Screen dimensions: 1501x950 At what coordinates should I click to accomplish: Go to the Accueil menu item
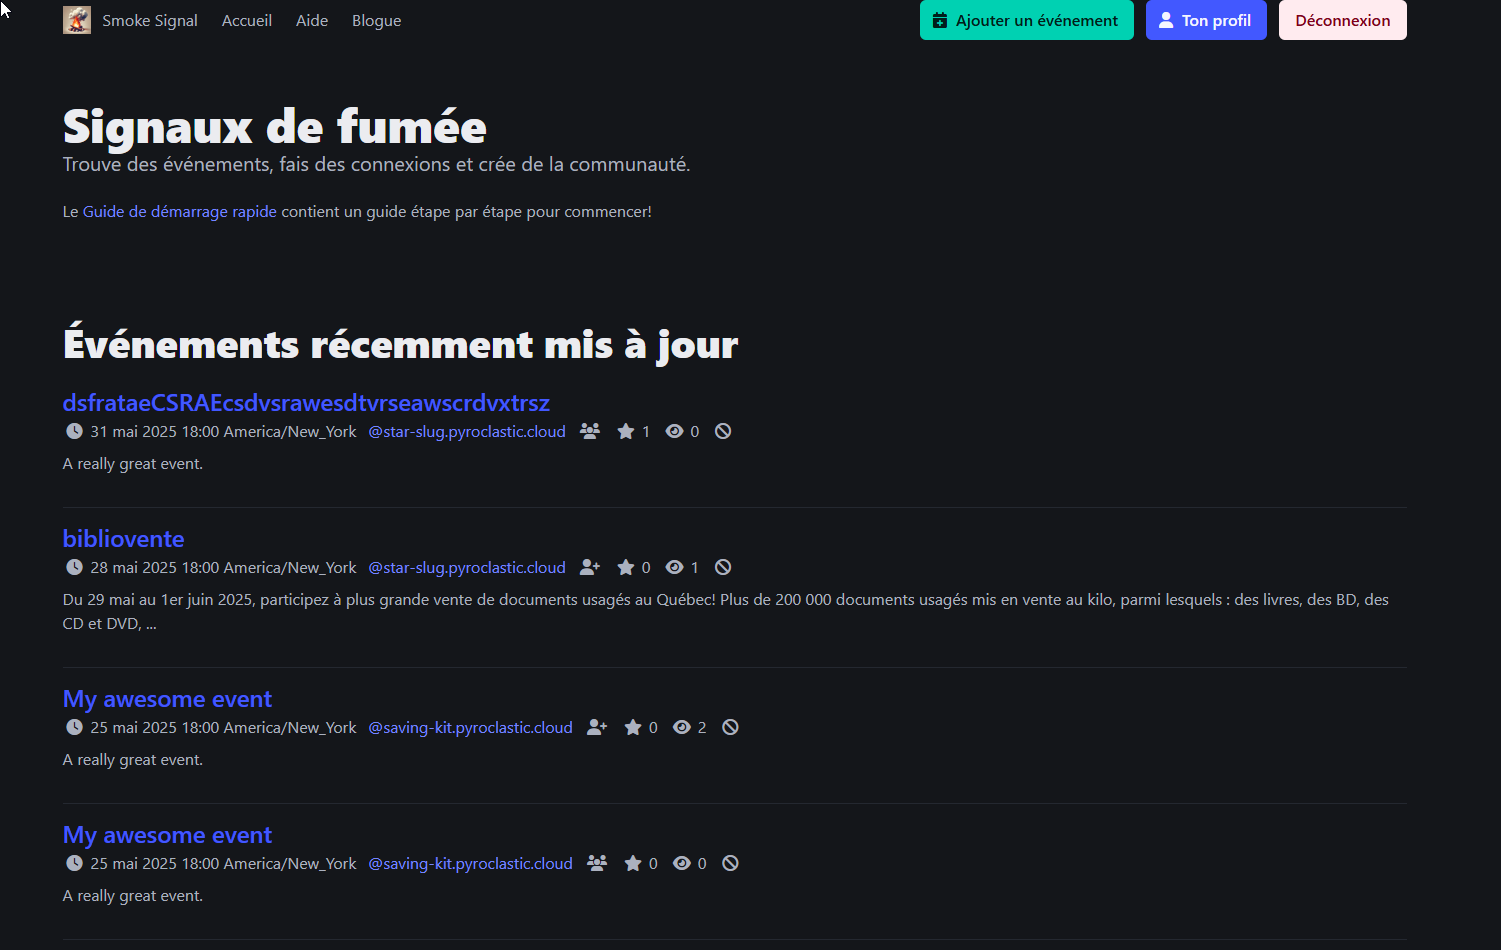(247, 20)
